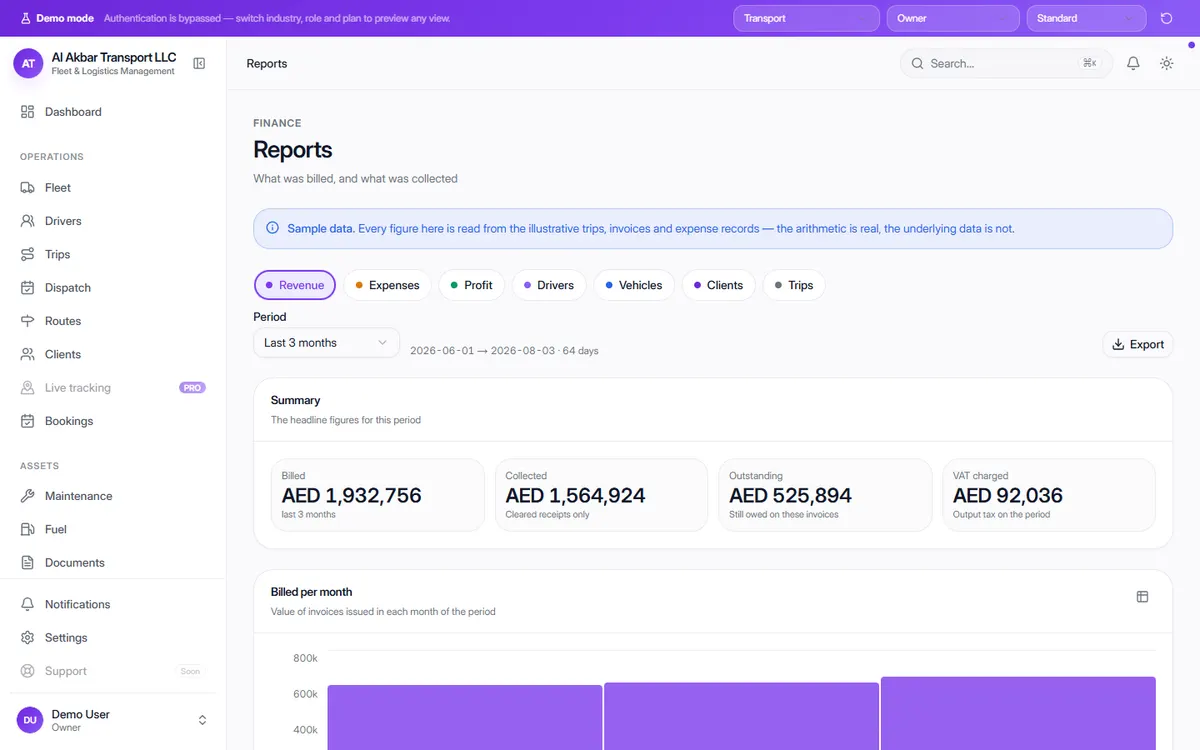The width and height of the screenshot is (1200, 750).
Task: Click the Live tracking pin icon
Action: 28,388
